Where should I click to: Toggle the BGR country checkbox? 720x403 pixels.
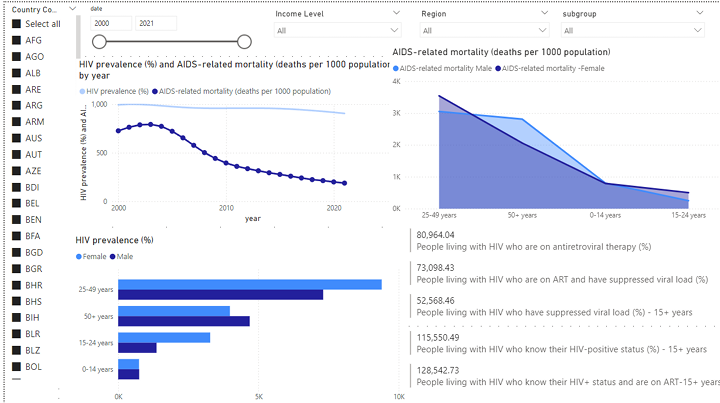17,269
